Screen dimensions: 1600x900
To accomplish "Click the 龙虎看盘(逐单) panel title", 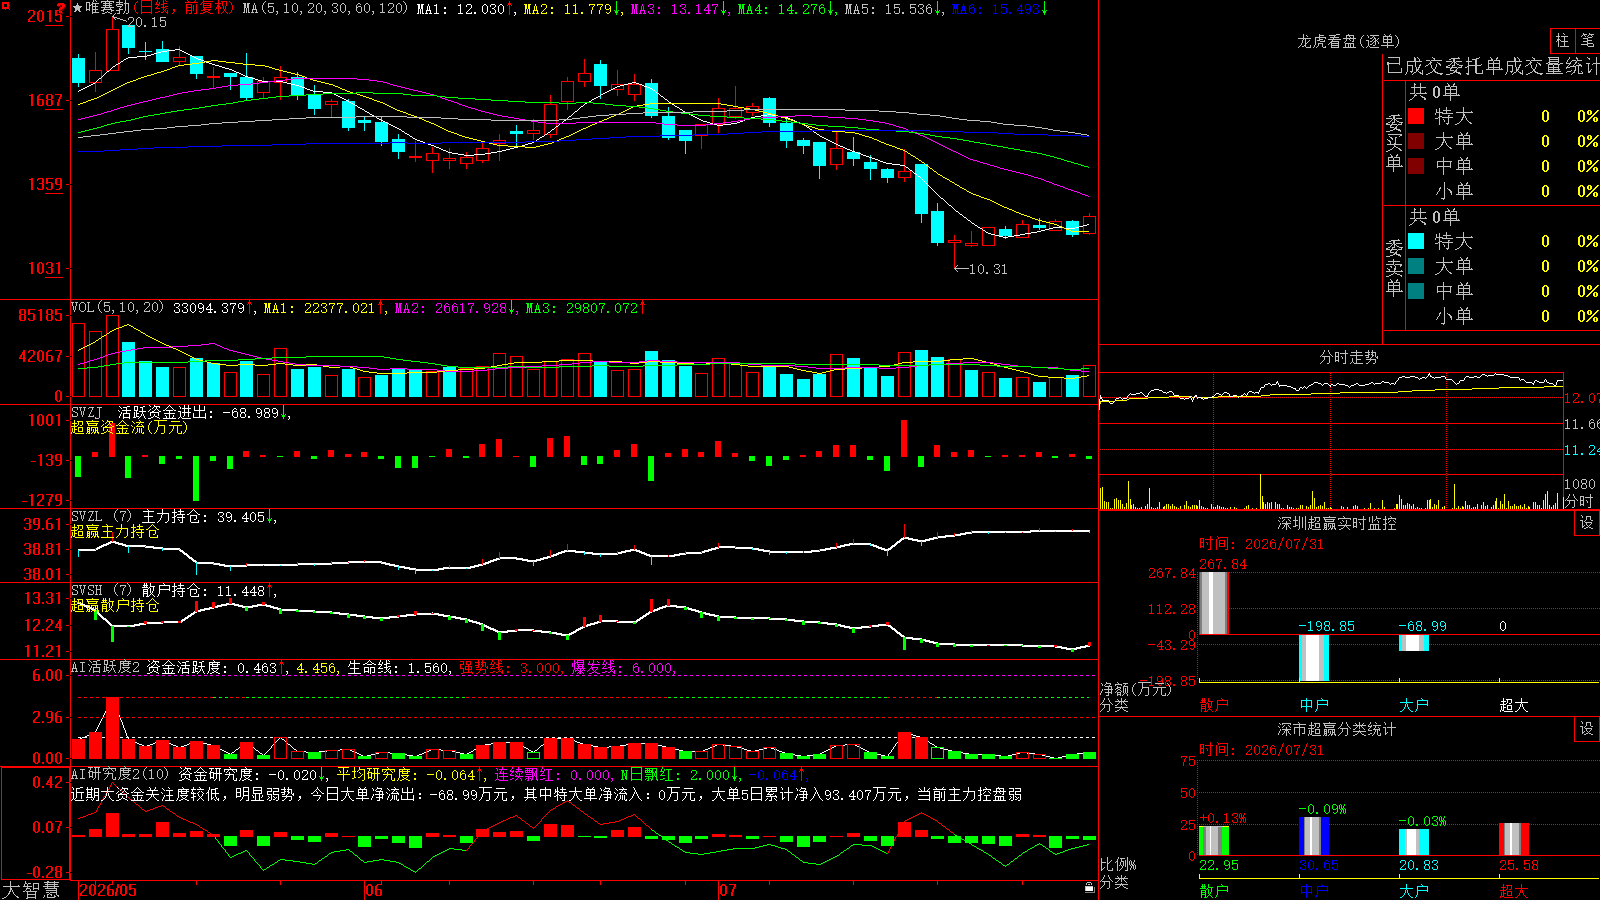I will (1349, 41).
